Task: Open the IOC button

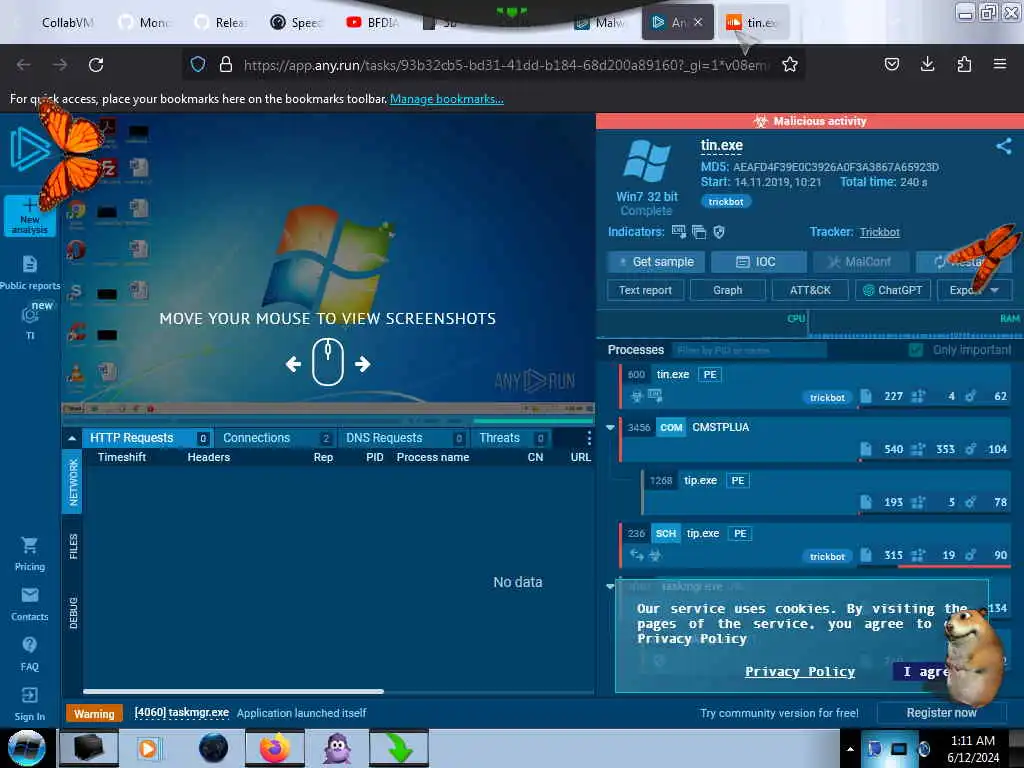Action: pyautogui.click(x=758, y=262)
